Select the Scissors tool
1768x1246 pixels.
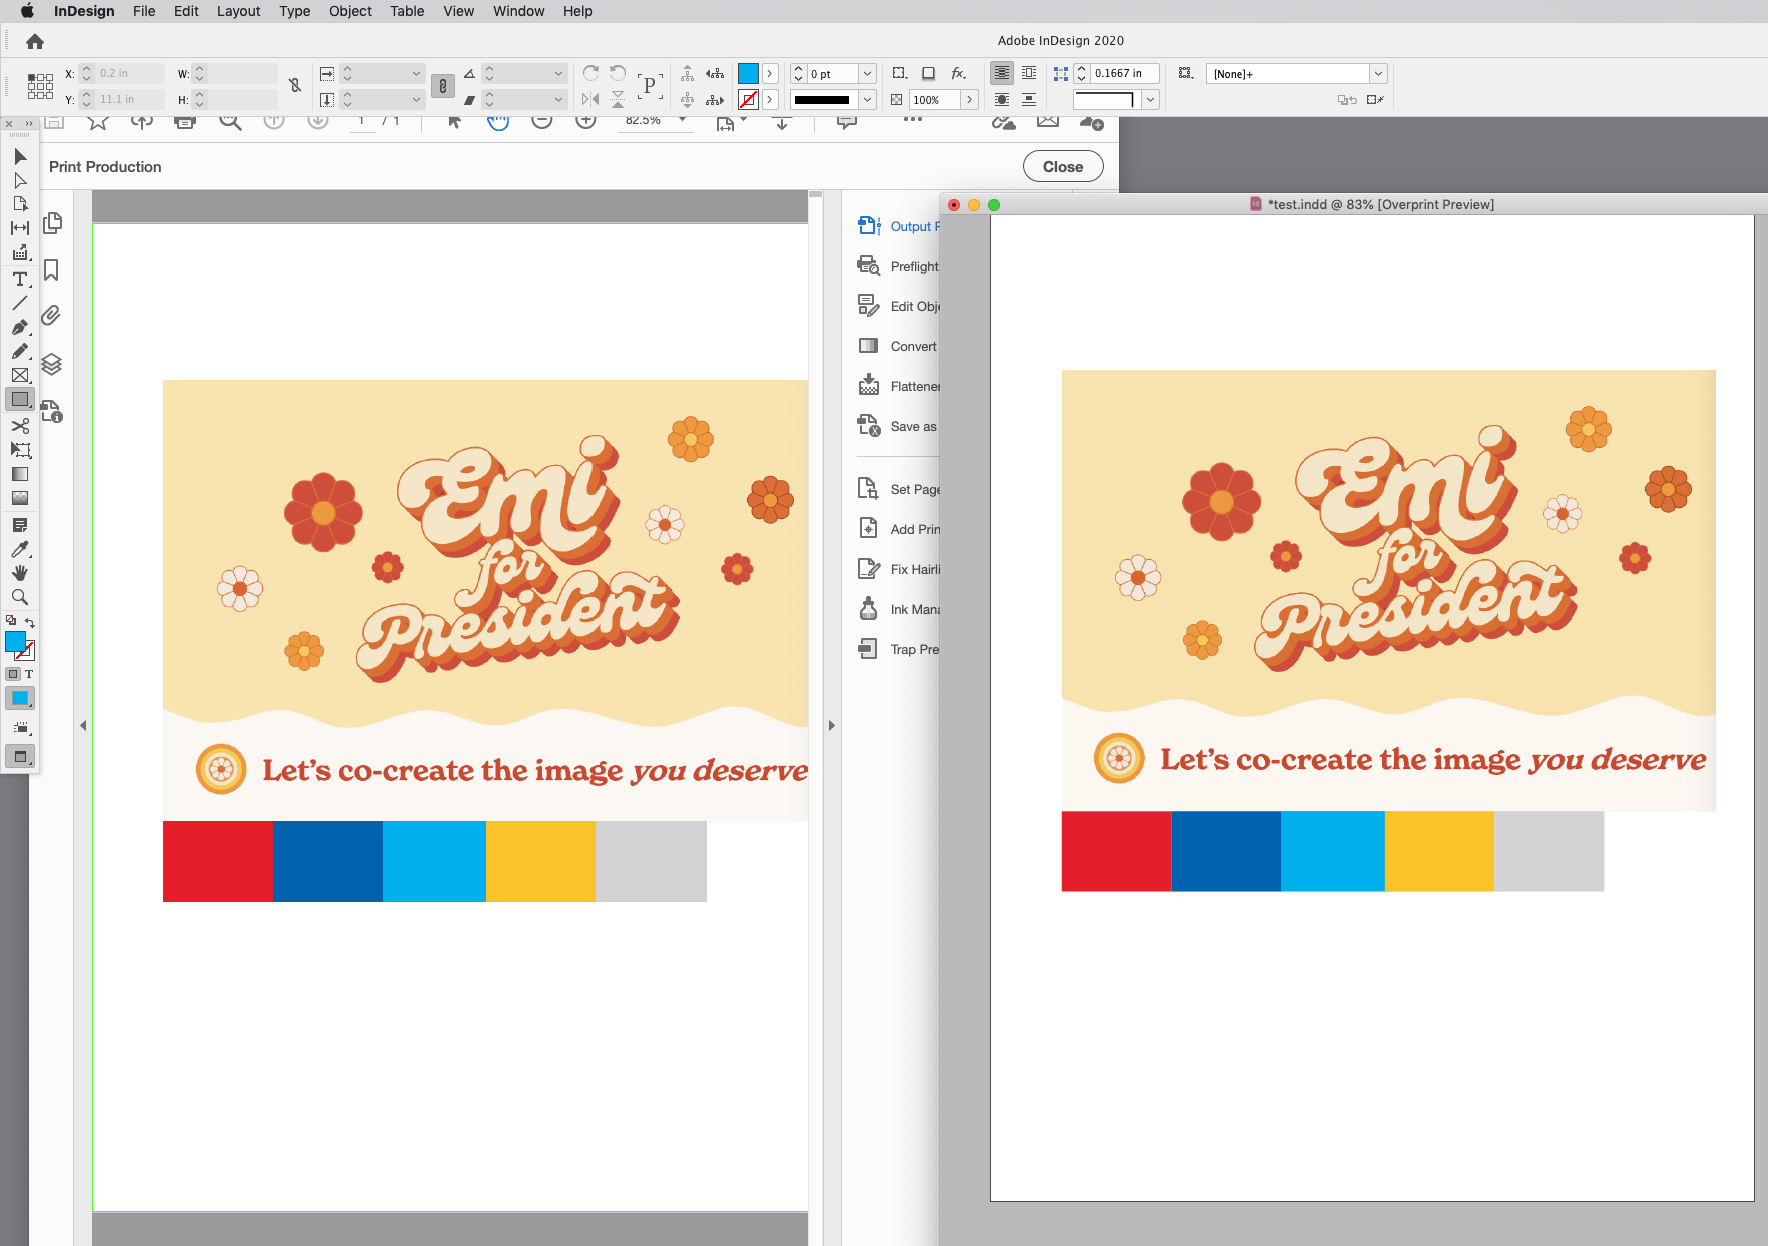(18, 426)
